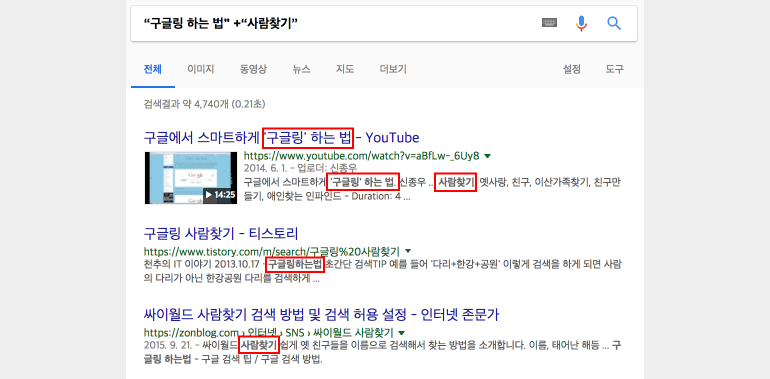Open the on-screen keyboard icon
The width and height of the screenshot is (770, 379).
pos(549,23)
